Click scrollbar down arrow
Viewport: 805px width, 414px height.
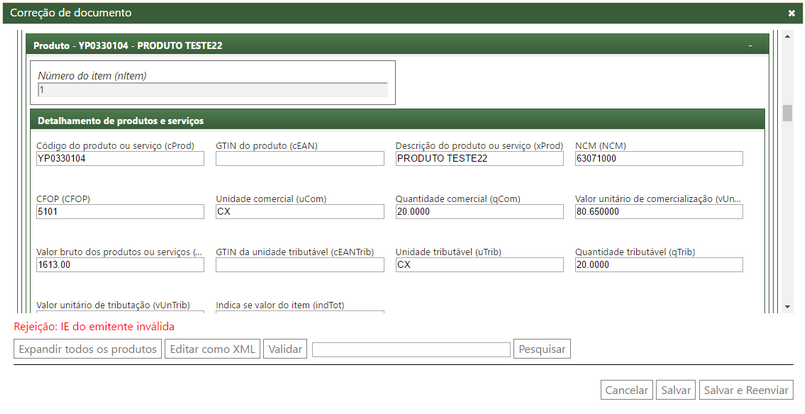tap(787, 307)
